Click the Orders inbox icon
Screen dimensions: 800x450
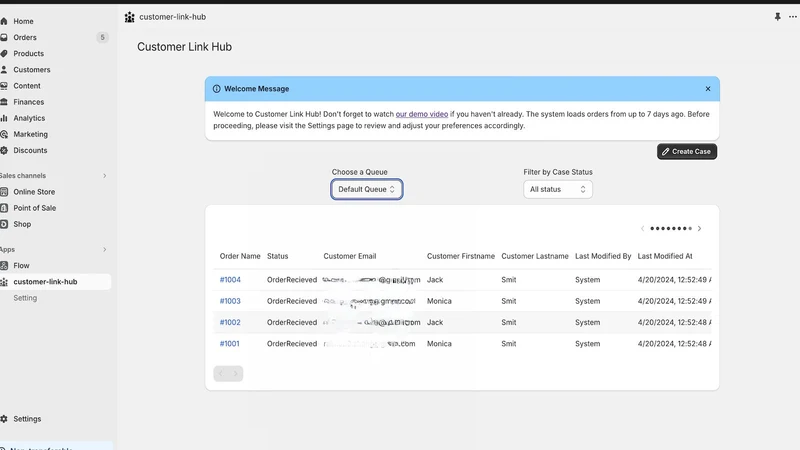(x=4, y=37)
